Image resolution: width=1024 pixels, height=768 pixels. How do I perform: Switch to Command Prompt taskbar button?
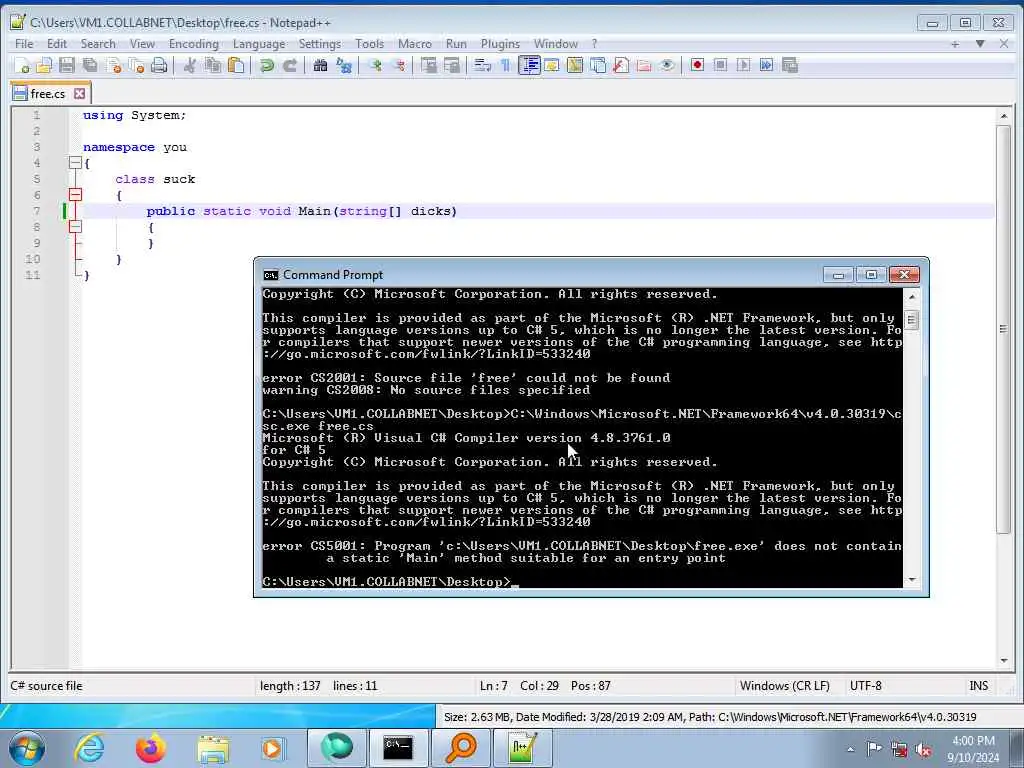point(398,748)
